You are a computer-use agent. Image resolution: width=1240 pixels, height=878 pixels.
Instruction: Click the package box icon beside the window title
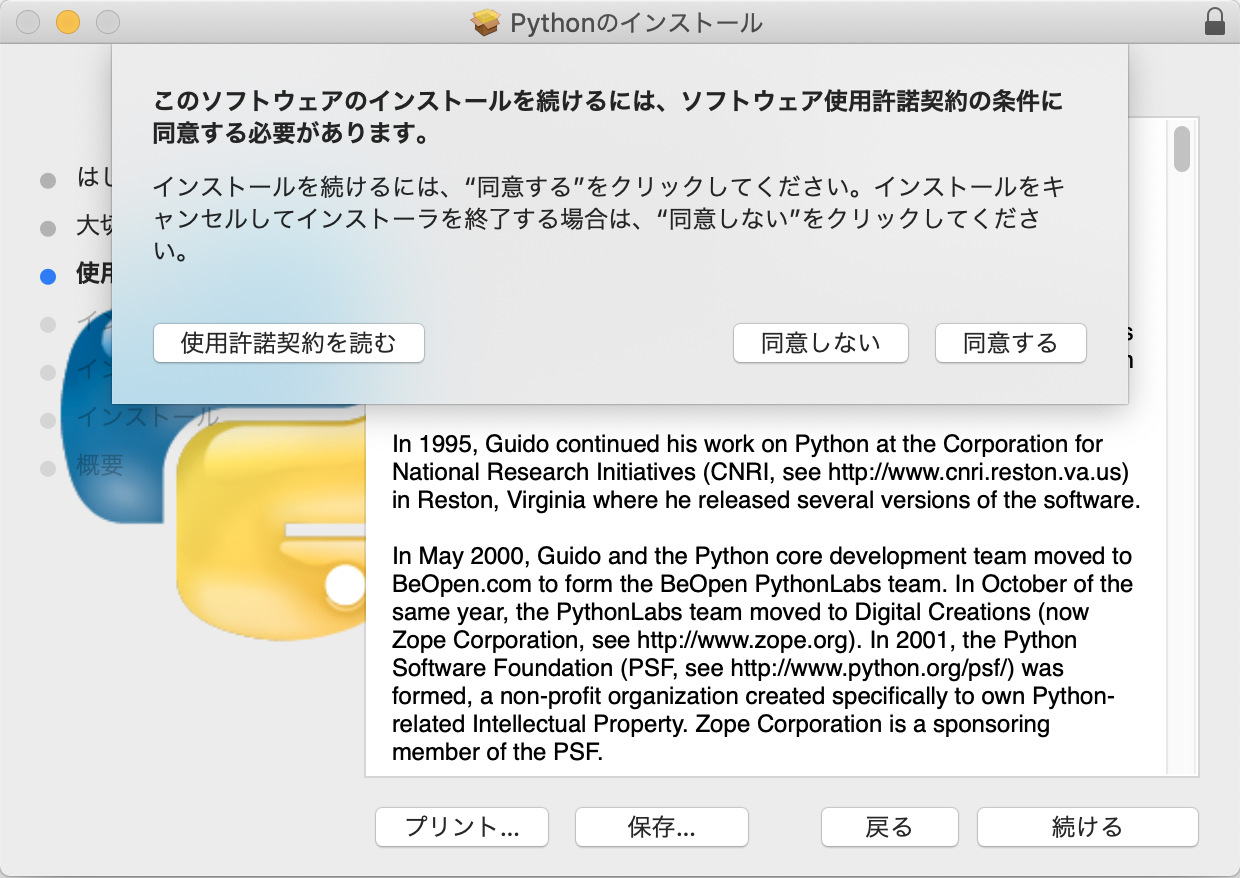pos(485,22)
